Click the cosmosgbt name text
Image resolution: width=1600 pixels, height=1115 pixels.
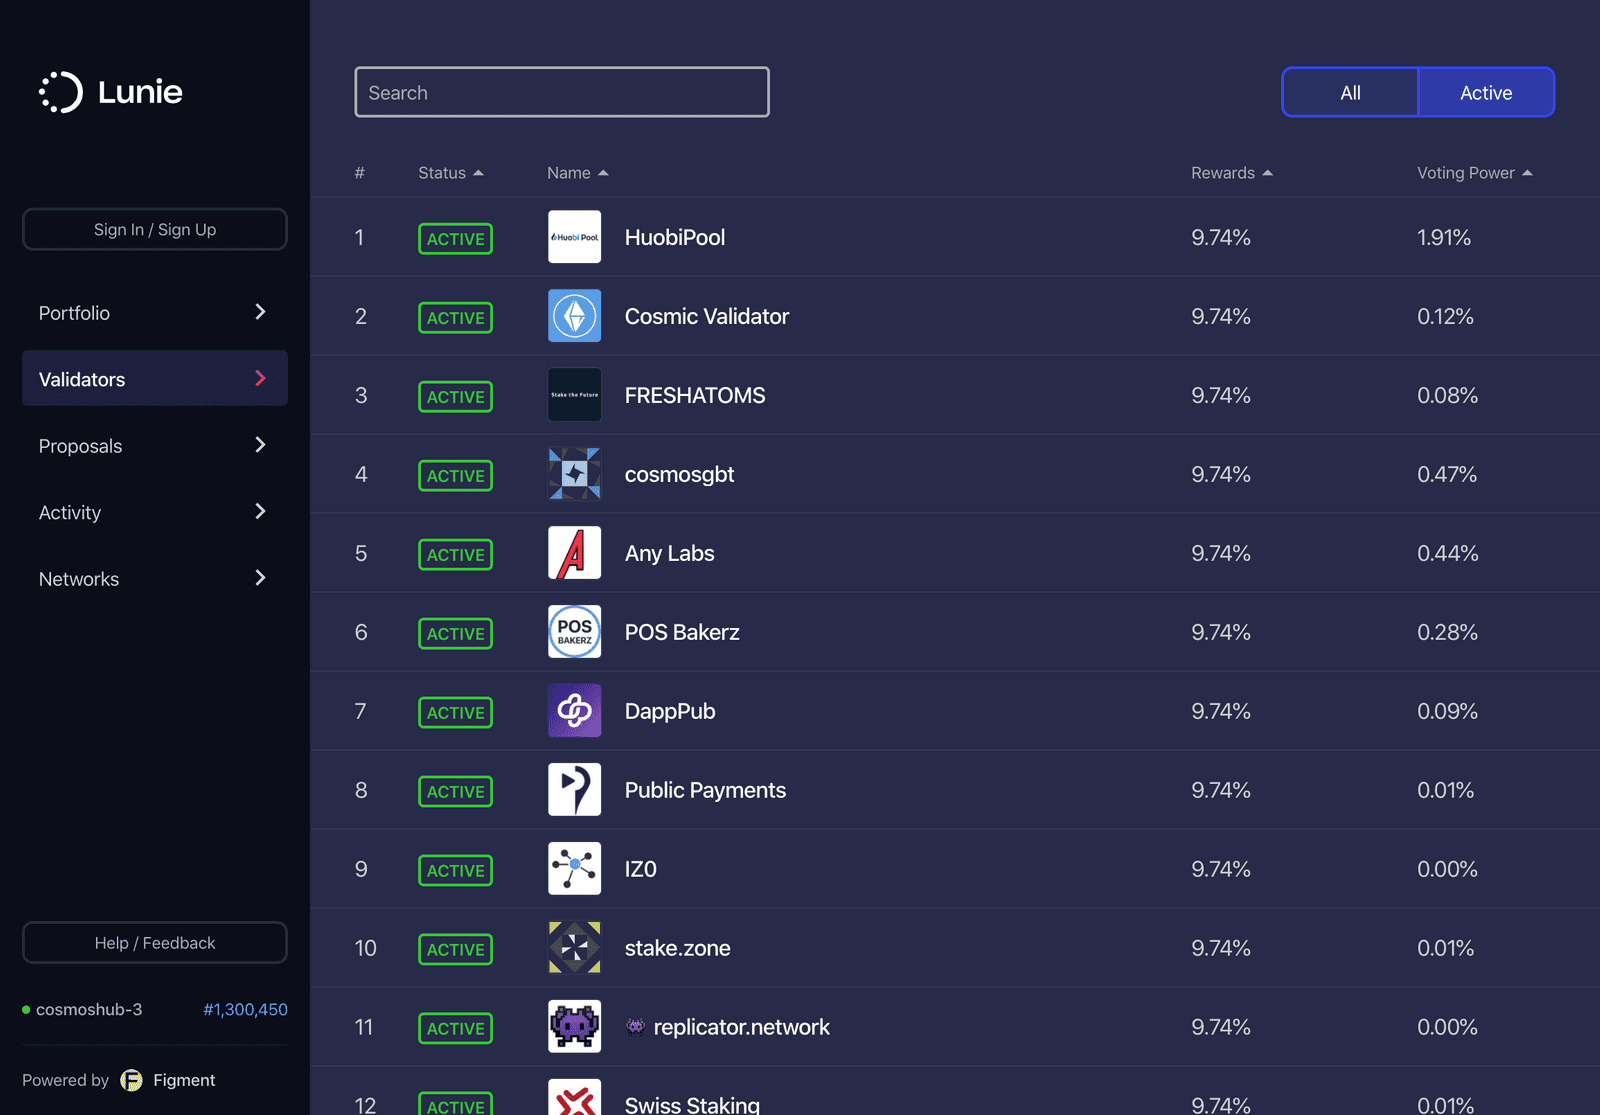click(x=680, y=475)
